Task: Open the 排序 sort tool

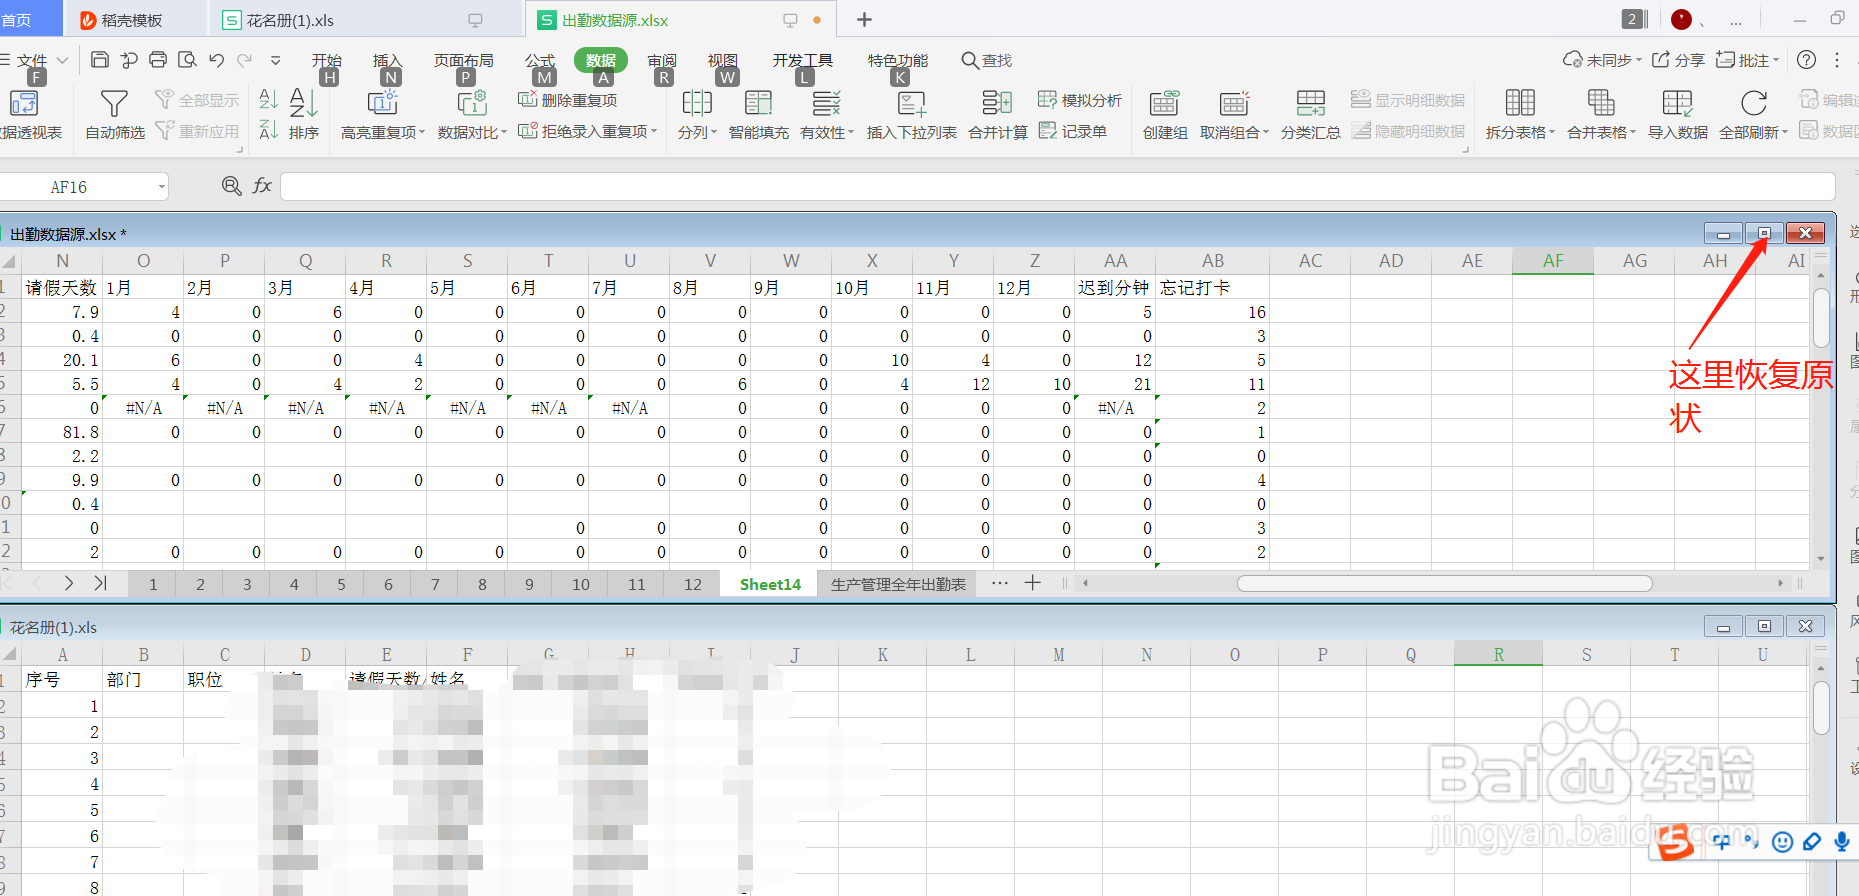Action: coord(304,114)
